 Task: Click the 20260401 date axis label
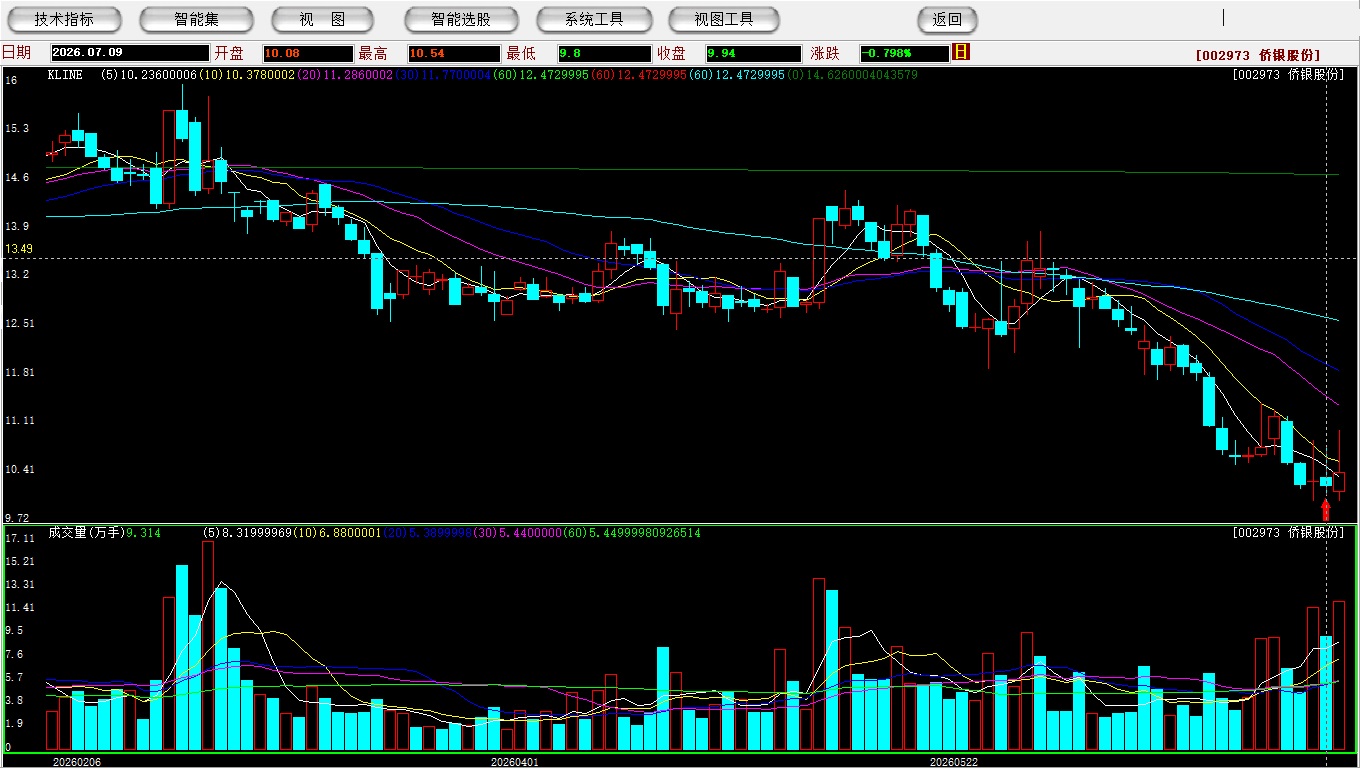(514, 762)
